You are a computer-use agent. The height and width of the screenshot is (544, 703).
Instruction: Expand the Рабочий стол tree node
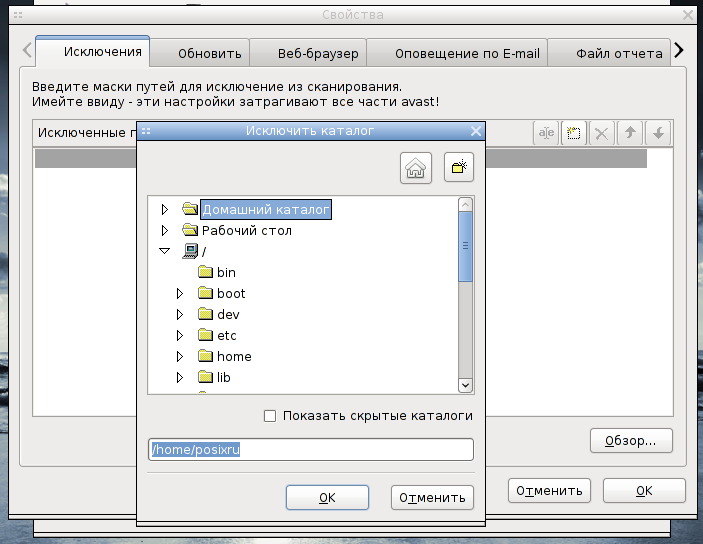click(x=165, y=231)
